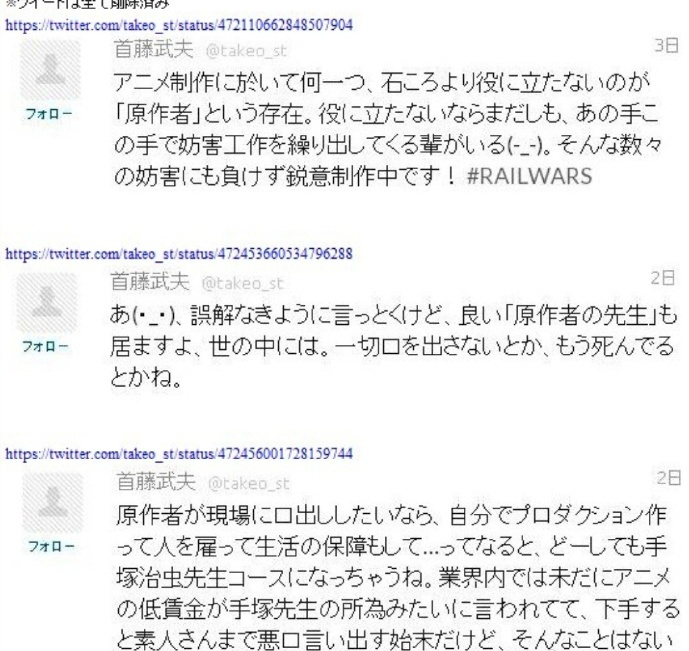Open the status link ending in 159744
This screenshot has height=651, width=689.
179,454
